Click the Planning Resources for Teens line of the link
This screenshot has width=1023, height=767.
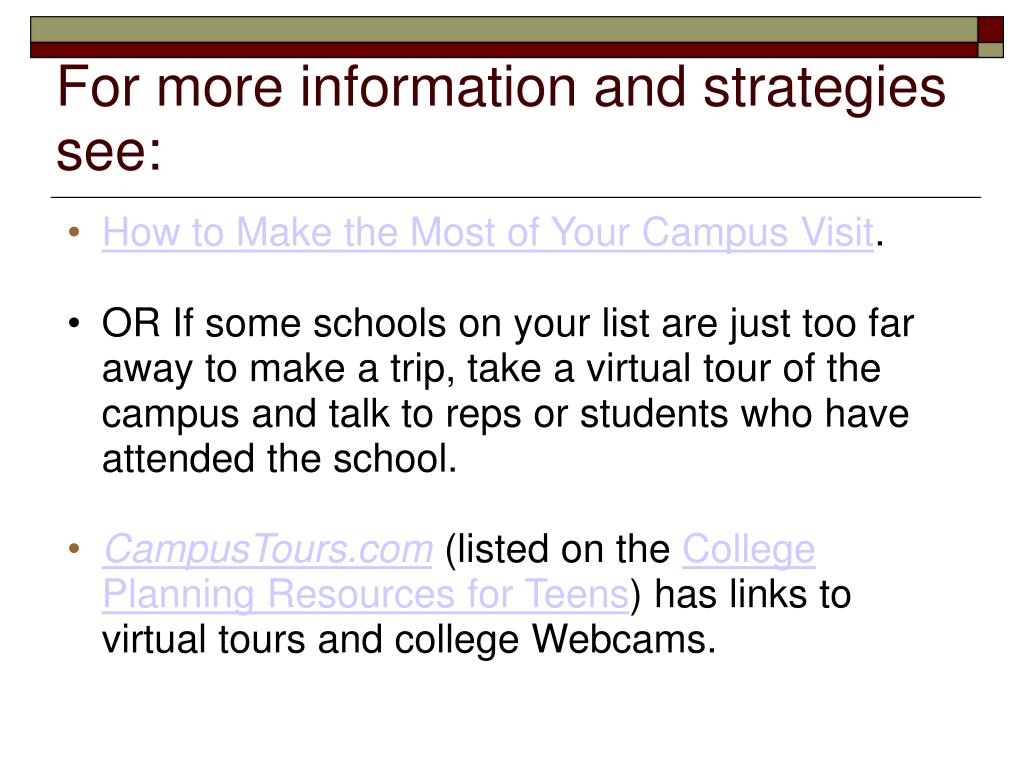click(x=366, y=594)
